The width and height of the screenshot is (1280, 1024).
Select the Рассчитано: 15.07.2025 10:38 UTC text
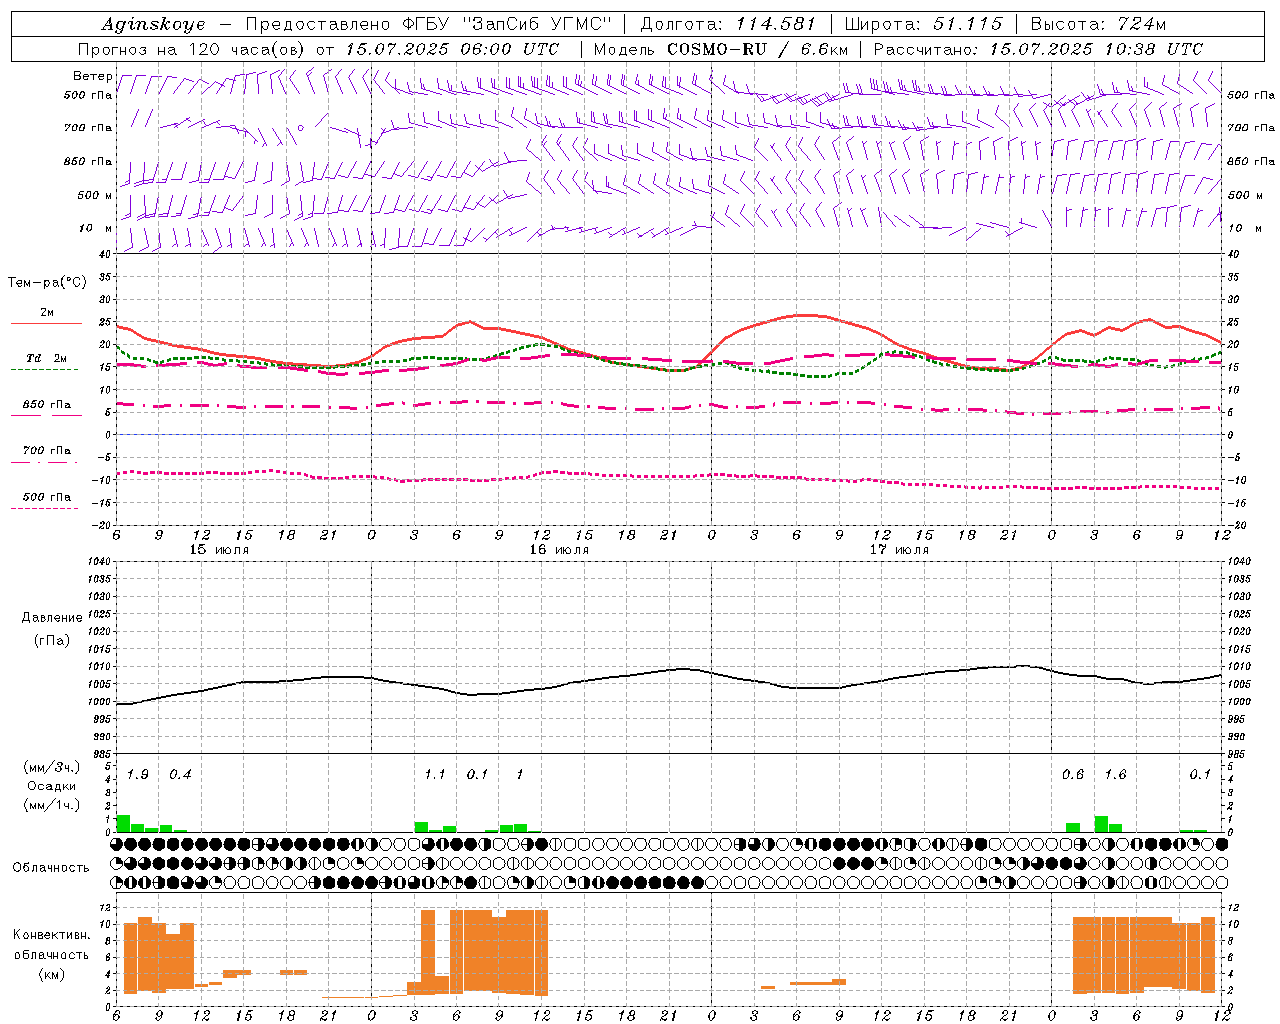(x=1038, y=49)
